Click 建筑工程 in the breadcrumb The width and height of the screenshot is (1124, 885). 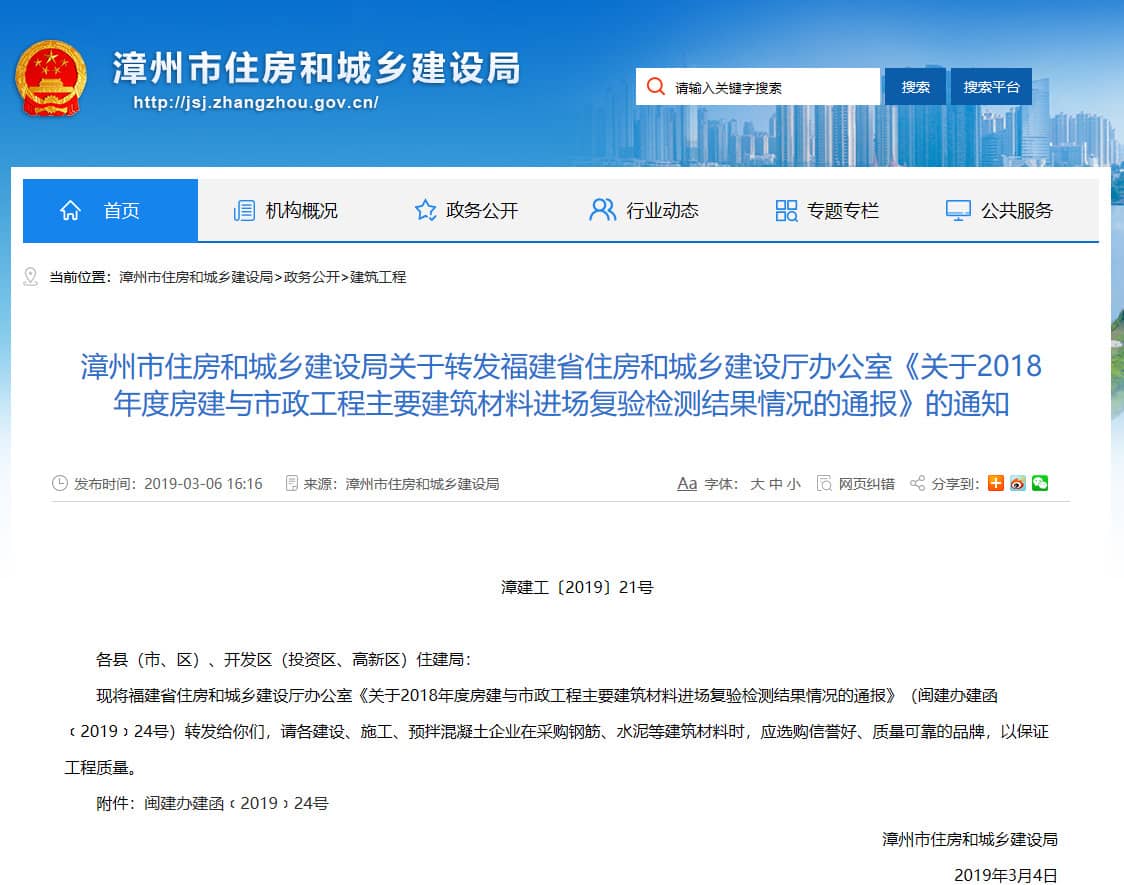coord(378,277)
